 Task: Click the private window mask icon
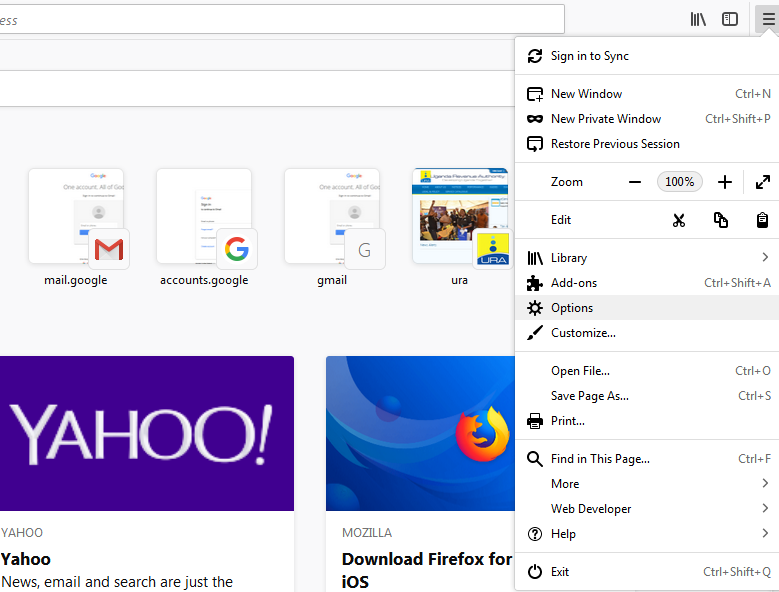click(535, 119)
